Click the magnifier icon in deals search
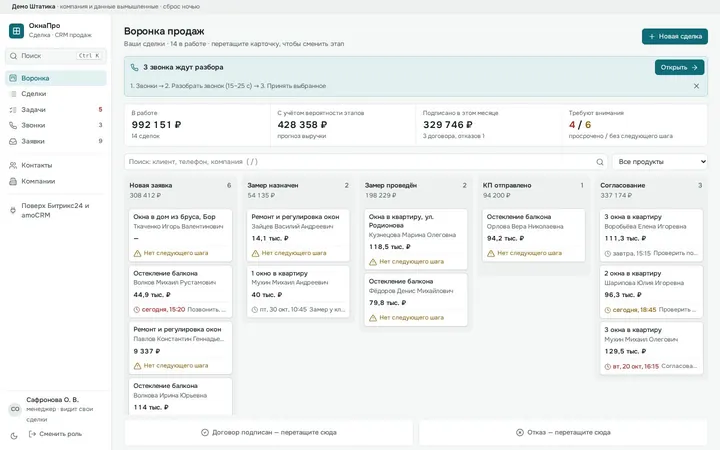 click(x=600, y=162)
